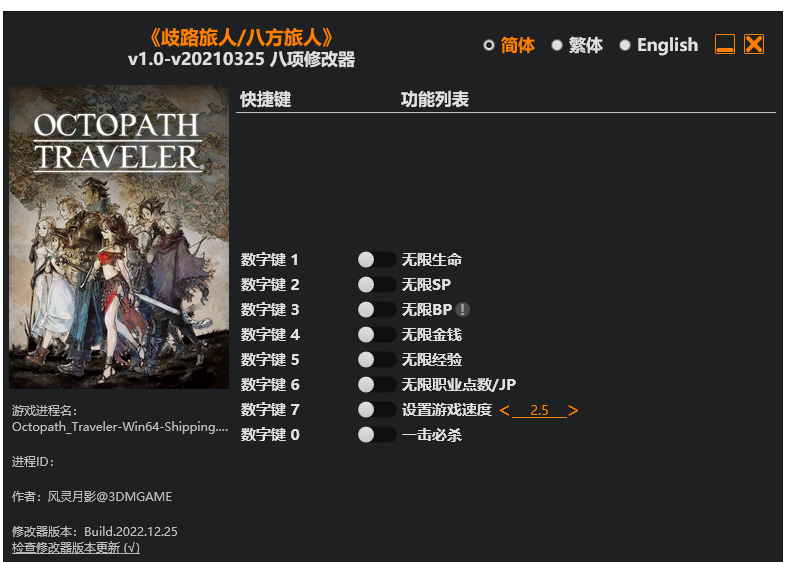Toggle the 无限职业点数/JP switch

tap(377, 385)
